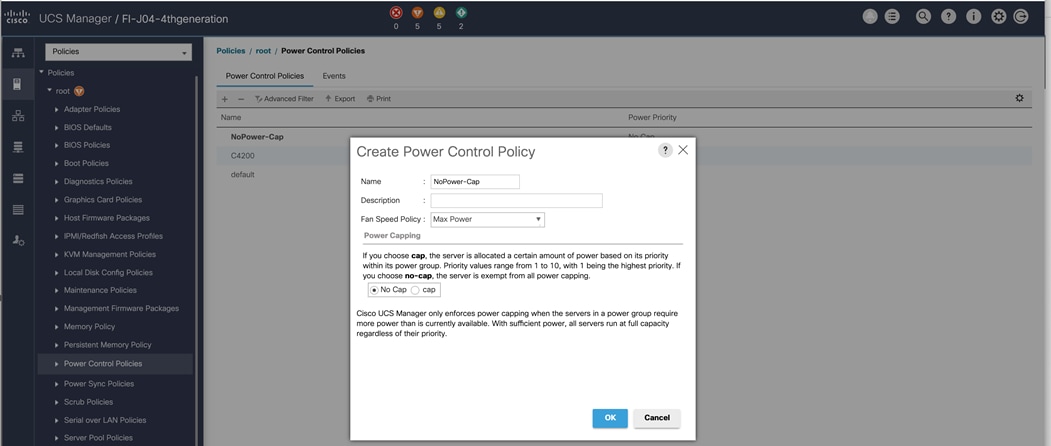1051x446 pixels.
Task: Open the Policies navigation dropdown
Action: (x=119, y=52)
